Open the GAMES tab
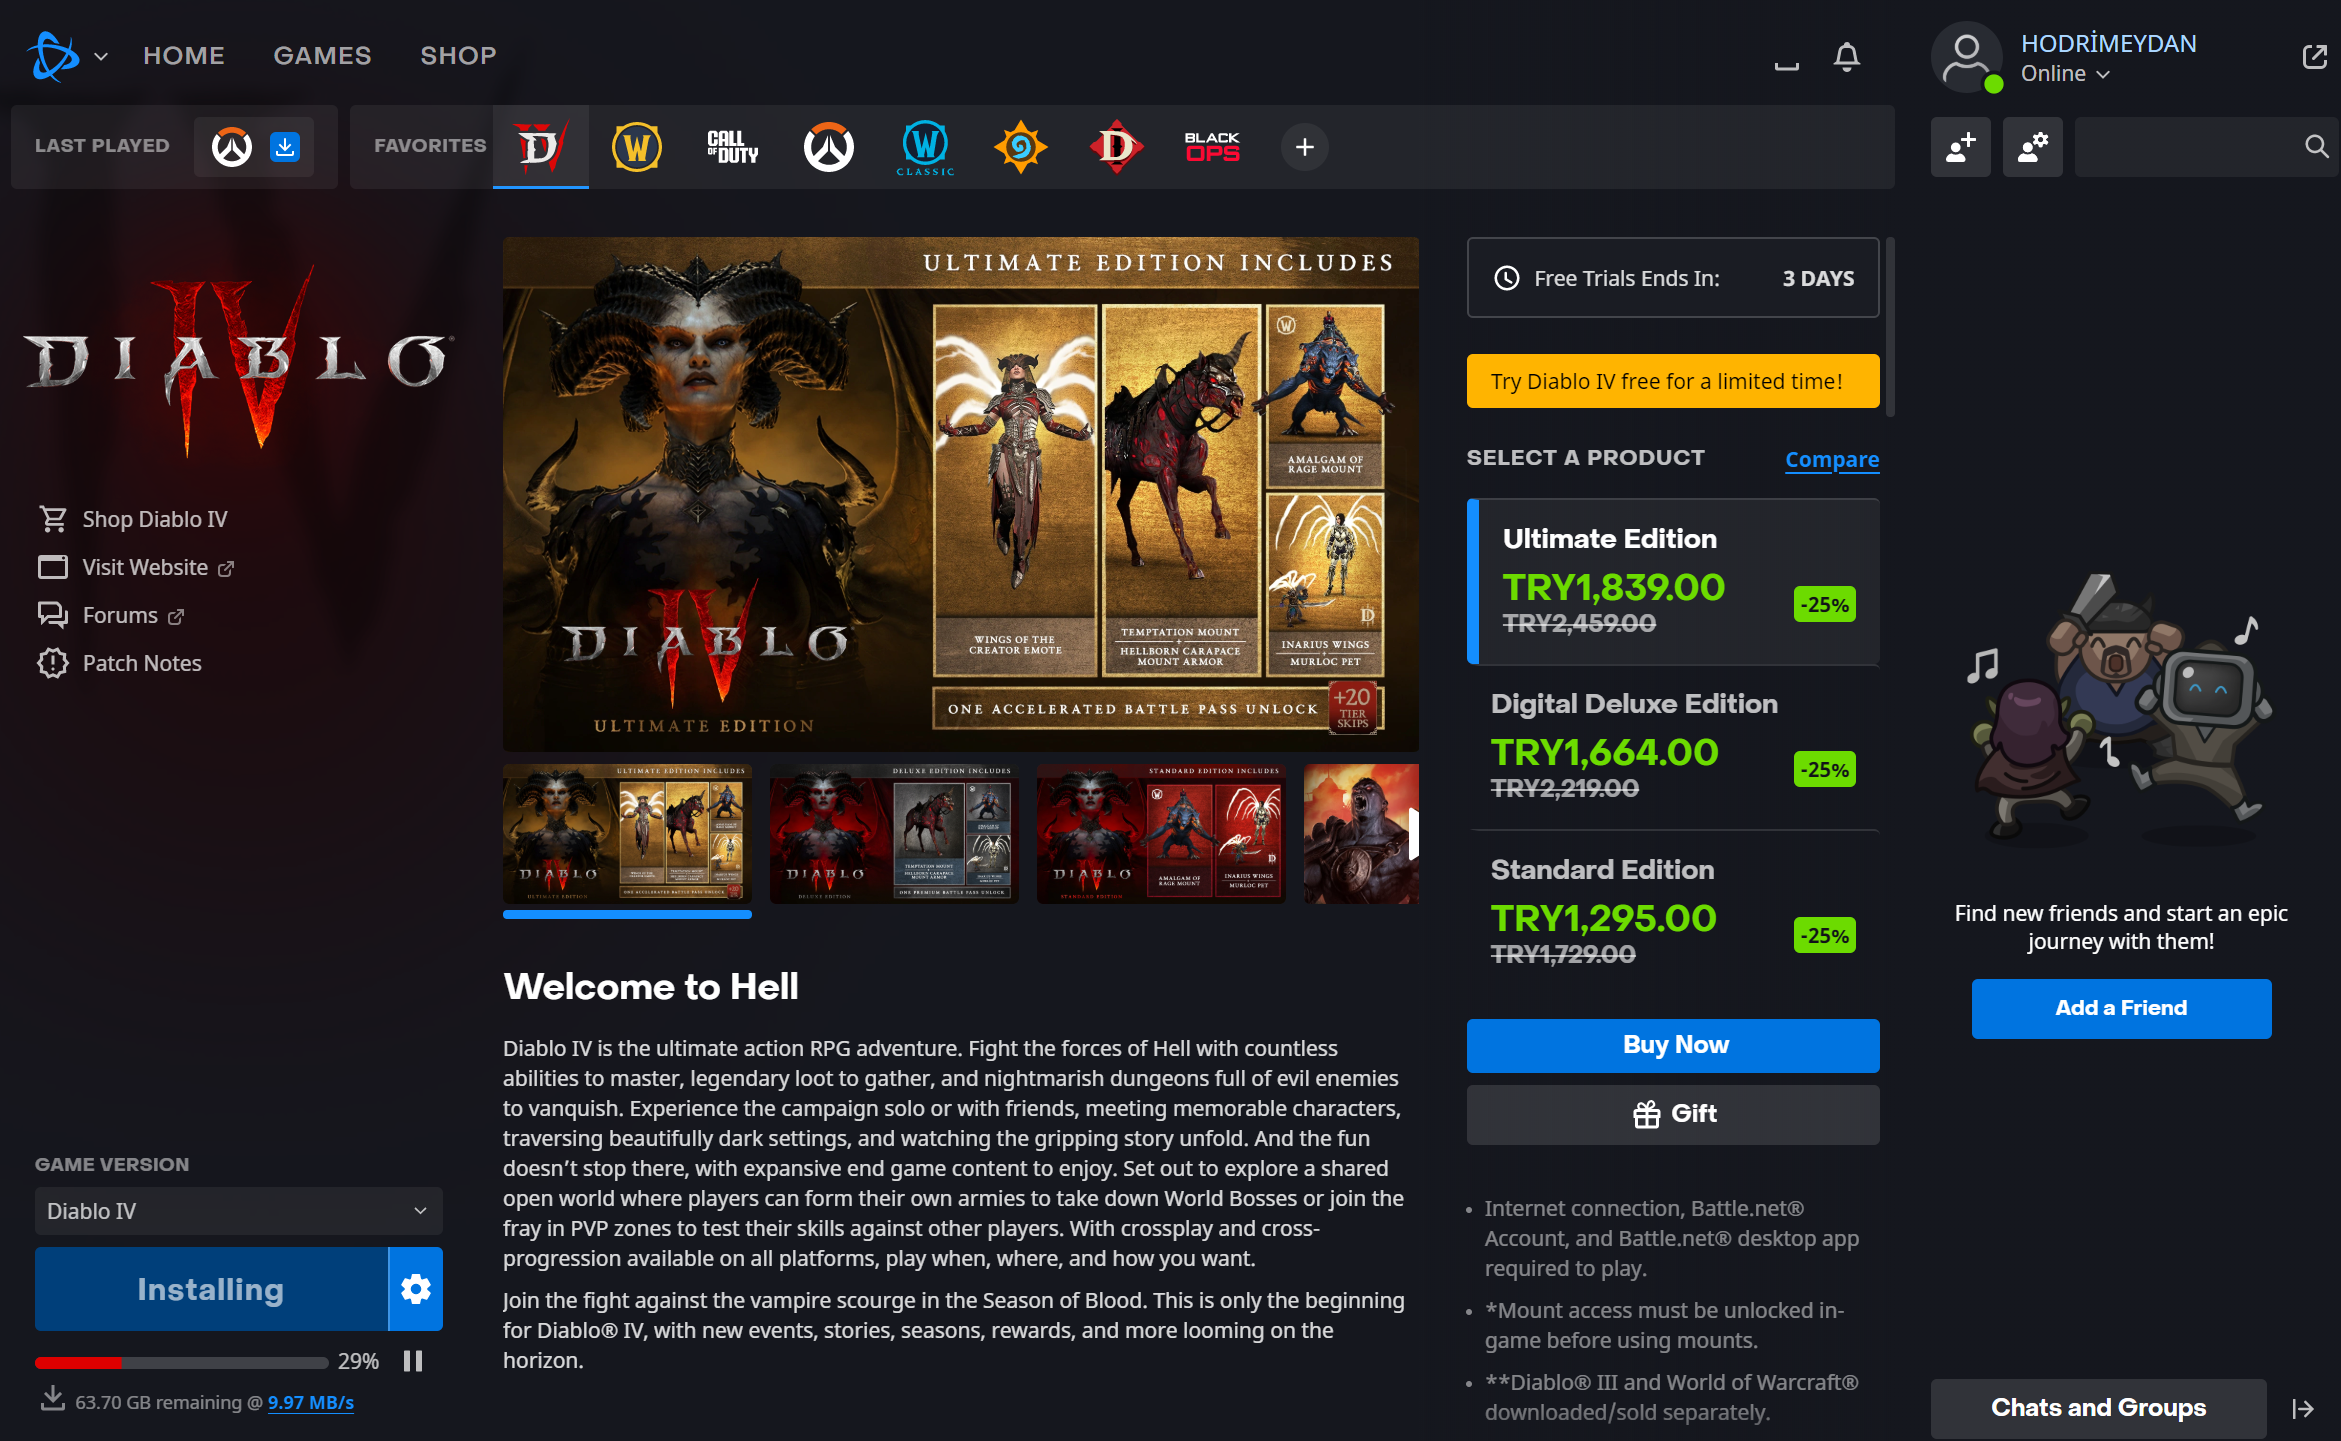Image resolution: width=2341 pixels, height=1441 pixels. (x=322, y=56)
